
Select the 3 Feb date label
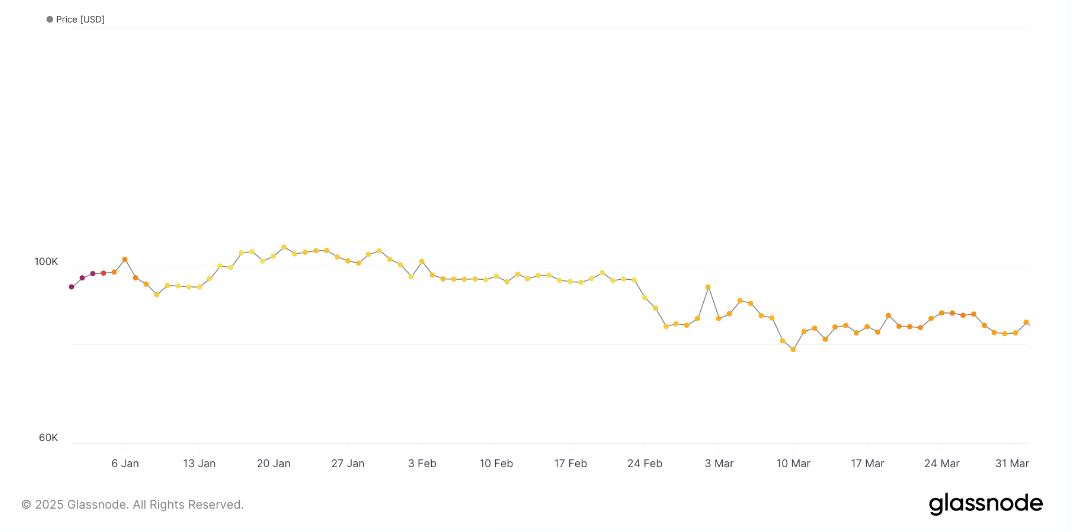(x=422, y=463)
